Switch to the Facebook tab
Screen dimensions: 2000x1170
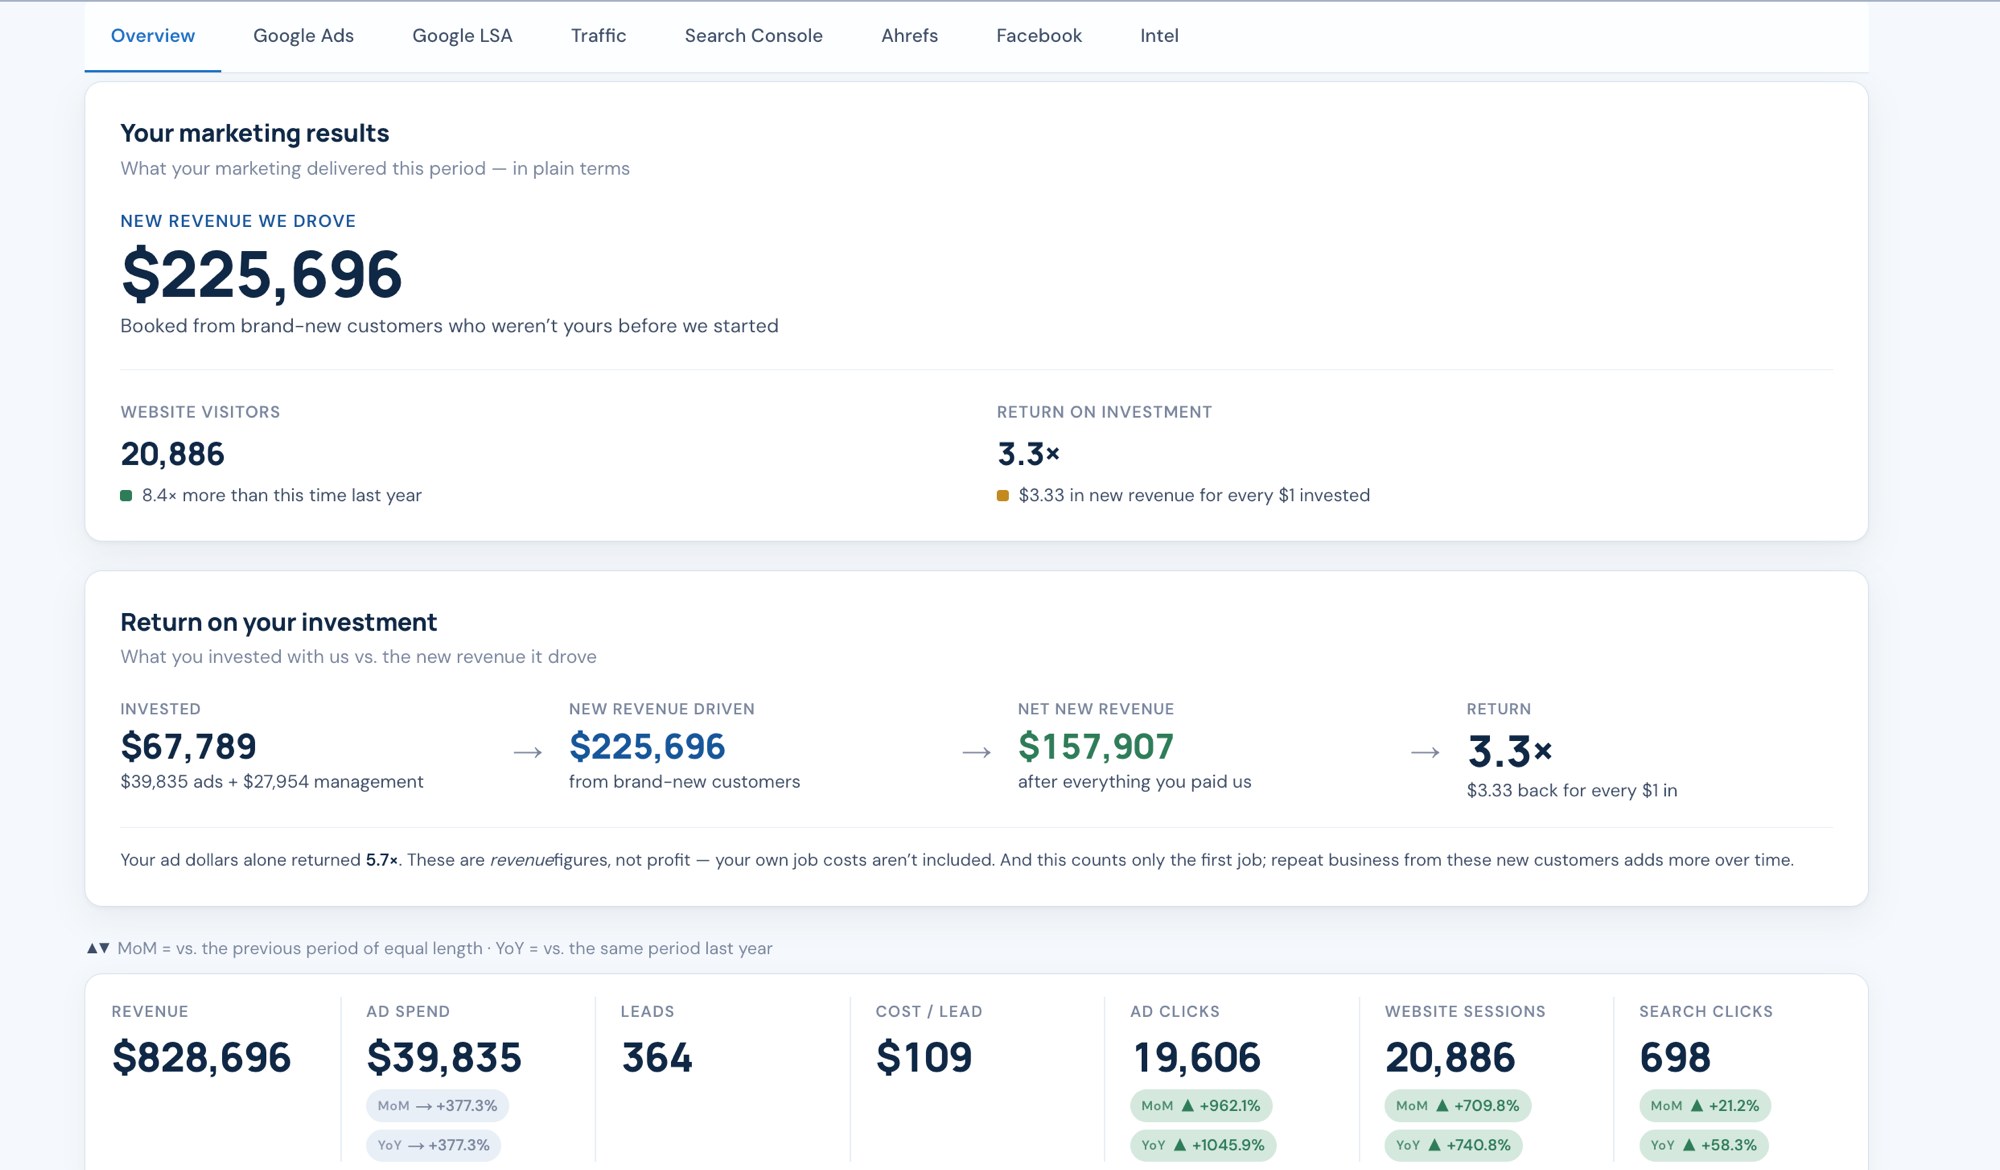point(1039,36)
